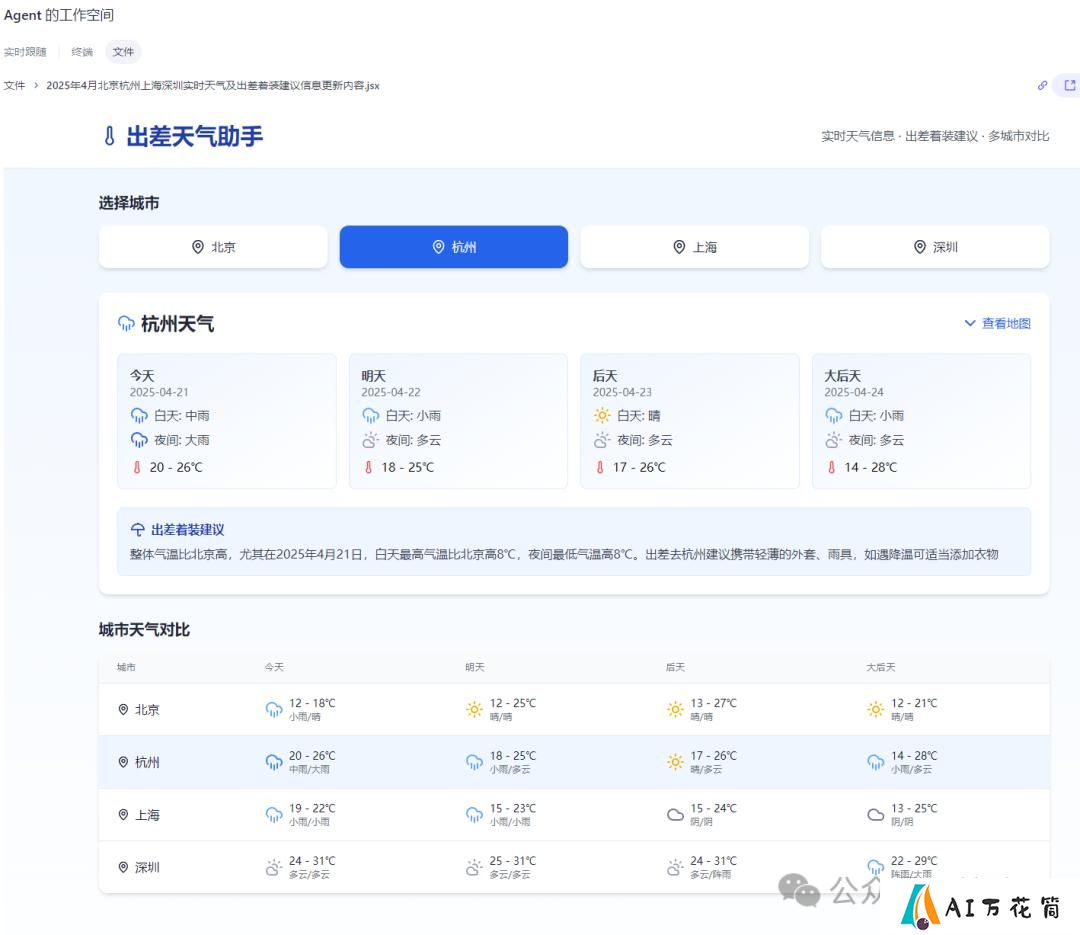Click sun icon beside 13 - 27℃
This screenshot has width=1080, height=935.
(675, 709)
